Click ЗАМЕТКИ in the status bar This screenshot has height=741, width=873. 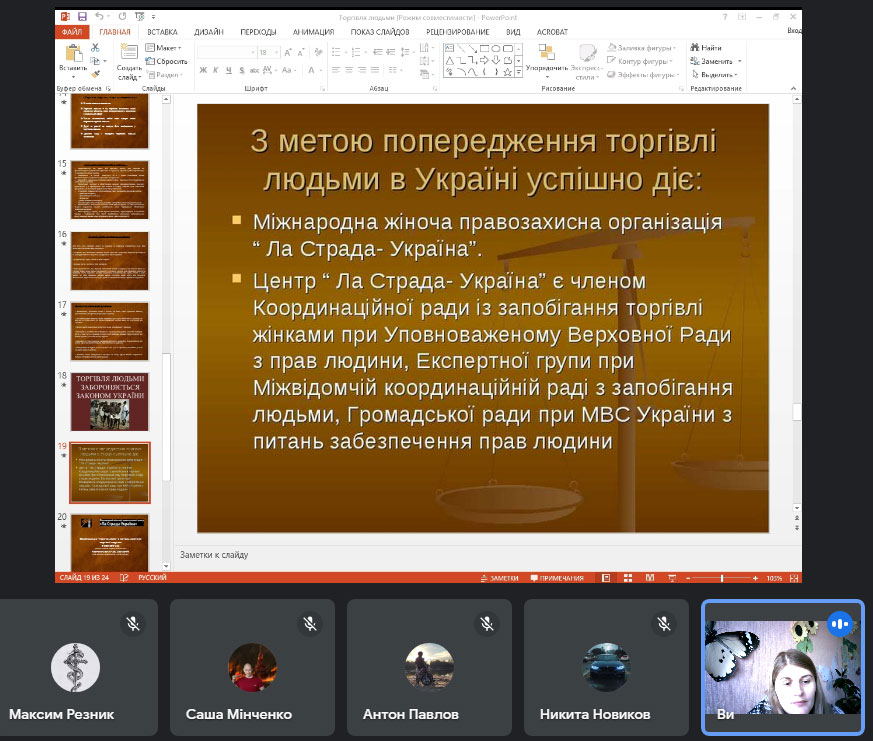499,578
